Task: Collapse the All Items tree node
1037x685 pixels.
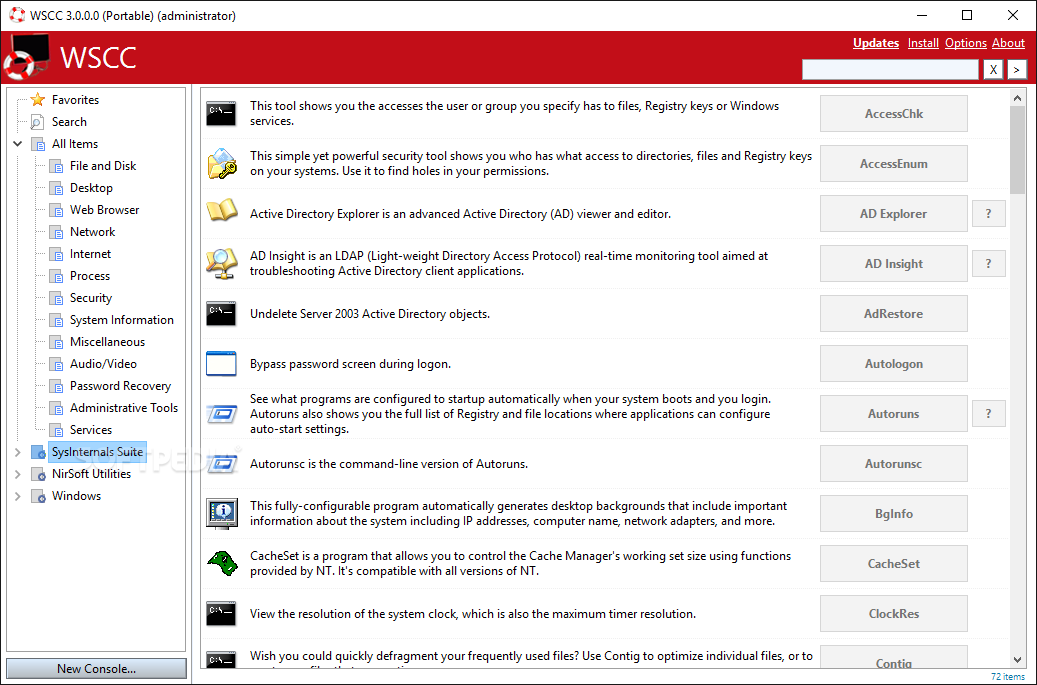Action: [17, 143]
